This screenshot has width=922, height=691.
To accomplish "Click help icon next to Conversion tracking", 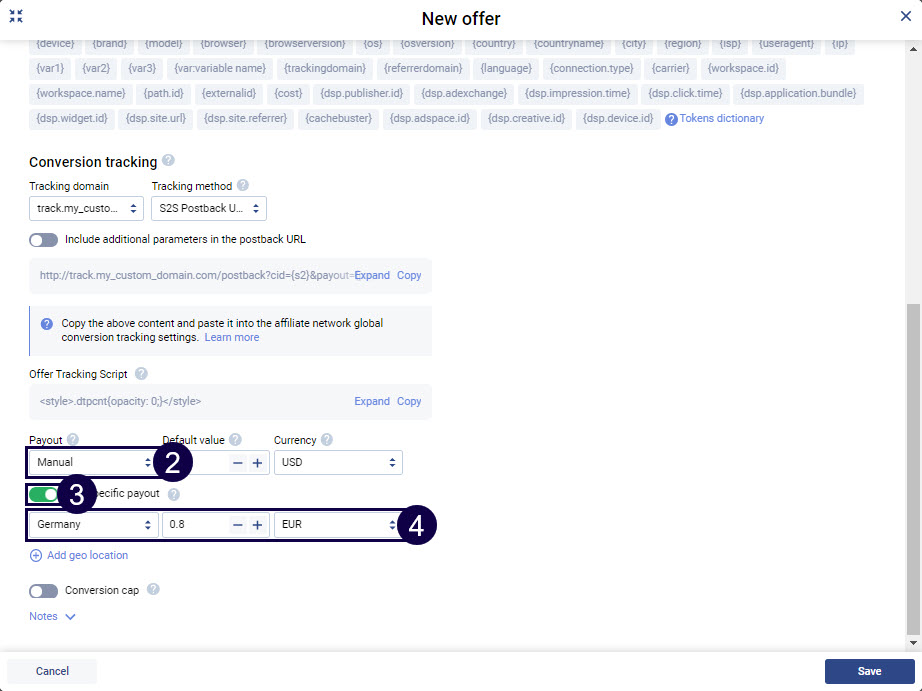I will 168,160.
